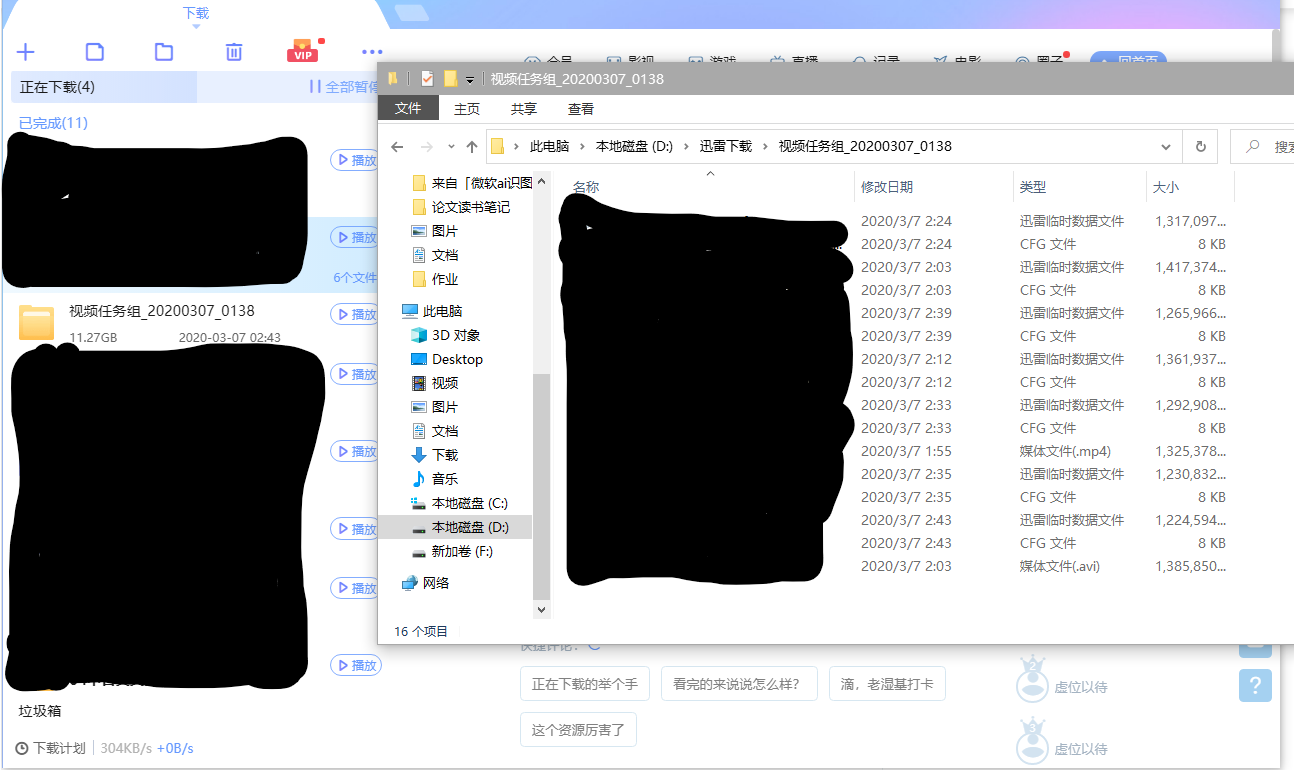Go up one folder level with the up arrow

coord(471,146)
